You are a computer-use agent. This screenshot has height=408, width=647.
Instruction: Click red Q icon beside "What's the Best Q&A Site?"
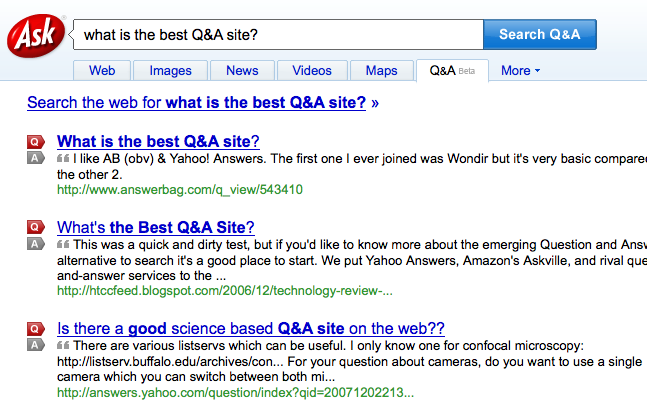coord(35,227)
